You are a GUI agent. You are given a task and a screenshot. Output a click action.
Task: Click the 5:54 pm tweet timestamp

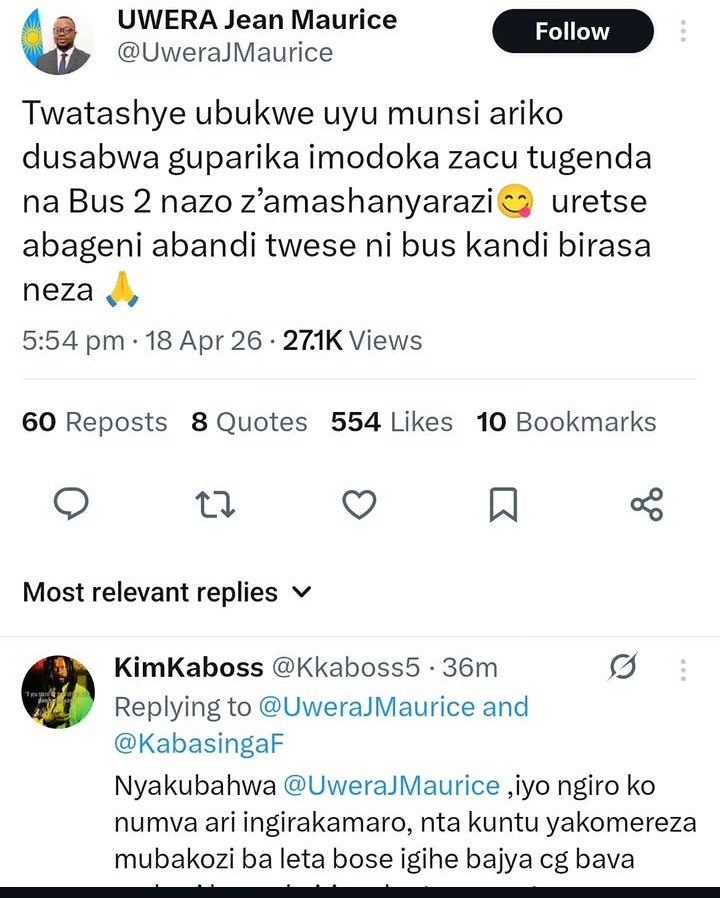[x=73, y=341]
